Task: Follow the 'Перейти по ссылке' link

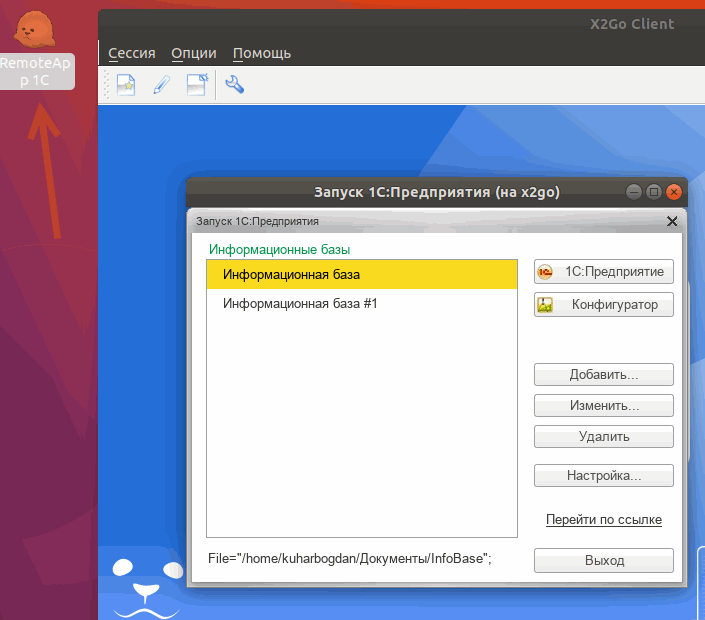Action: pyautogui.click(x=604, y=520)
